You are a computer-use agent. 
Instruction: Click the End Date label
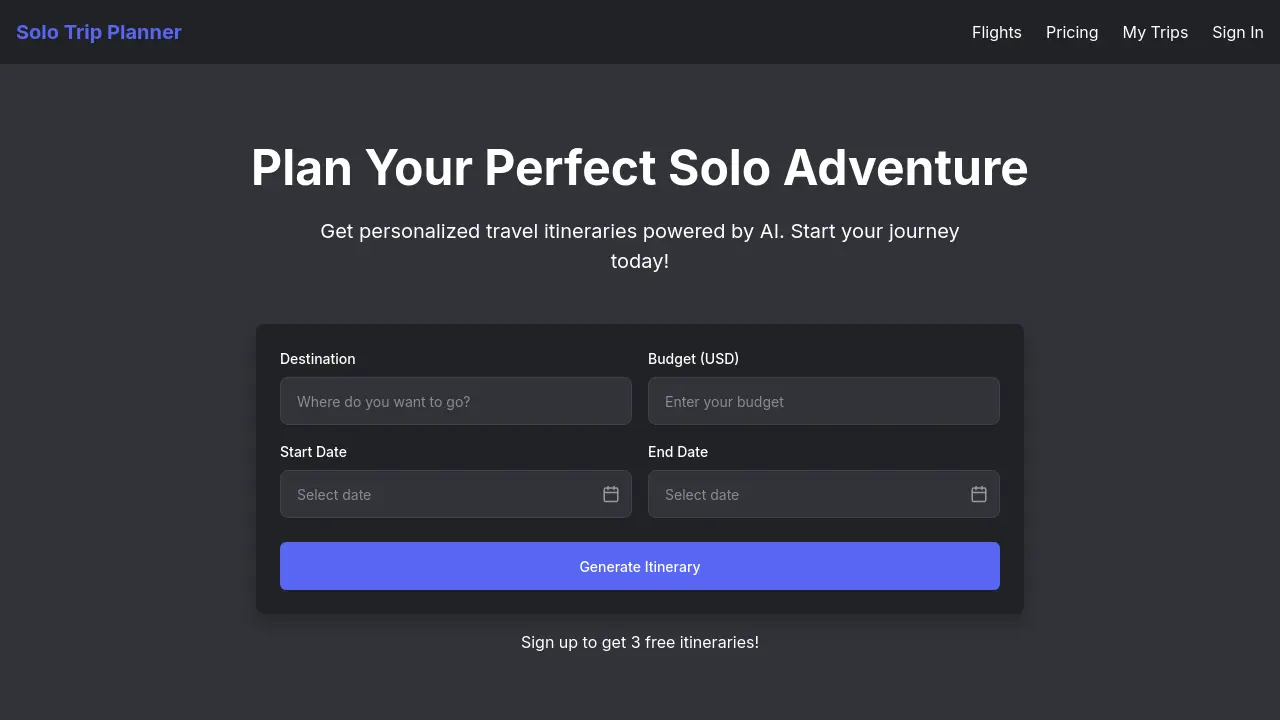click(x=678, y=452)
